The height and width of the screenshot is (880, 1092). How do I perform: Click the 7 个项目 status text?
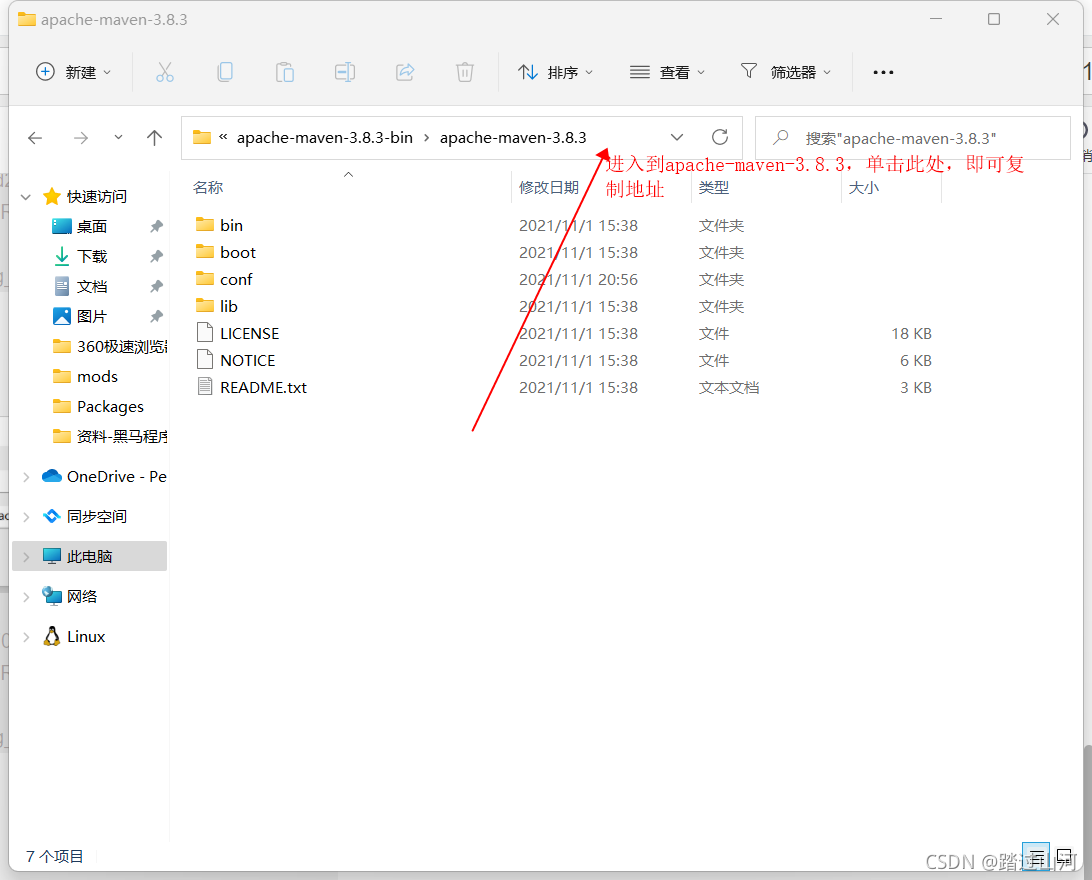[x=54, y=856]
